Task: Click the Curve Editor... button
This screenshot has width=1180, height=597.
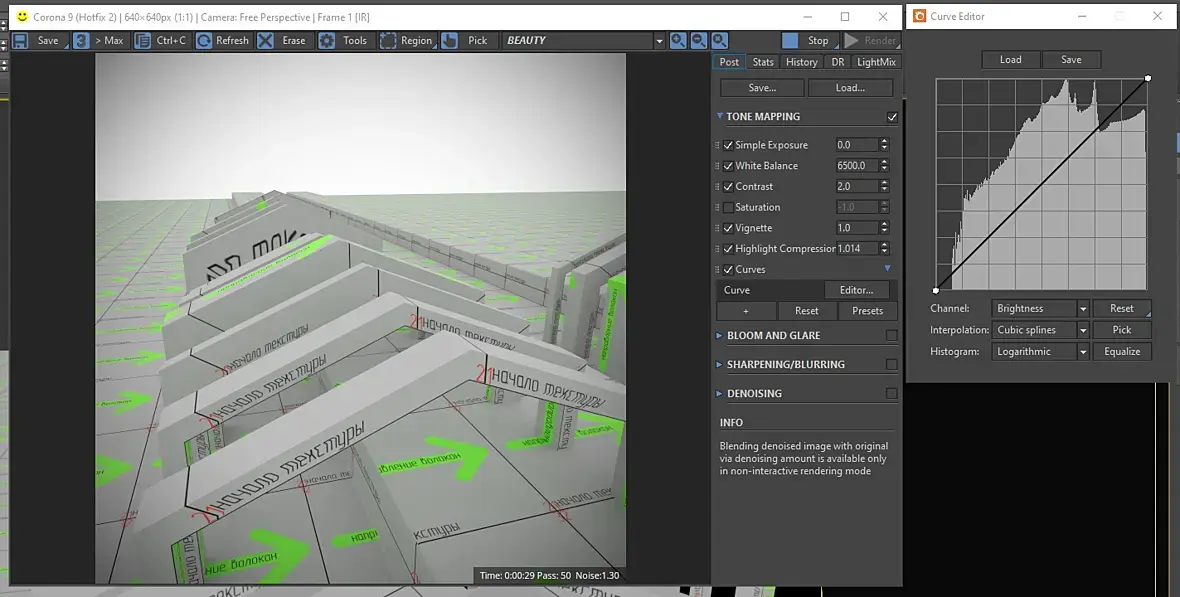Action: pos(856,290)
